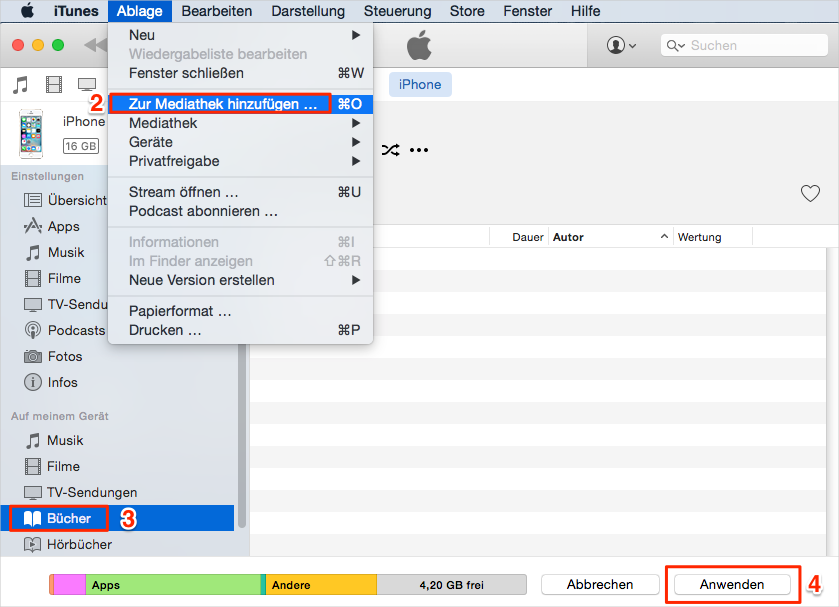839x607 pixels.
Task: Choose Drucken menu entry
Action: 240,330
